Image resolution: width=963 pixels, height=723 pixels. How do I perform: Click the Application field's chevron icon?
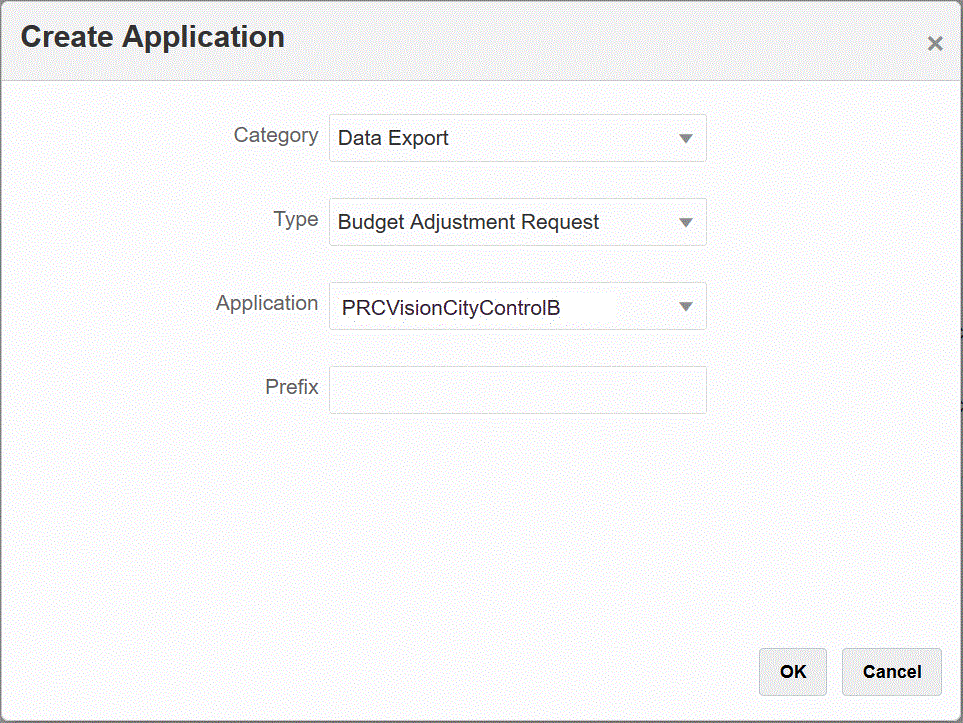pos(686,306)
